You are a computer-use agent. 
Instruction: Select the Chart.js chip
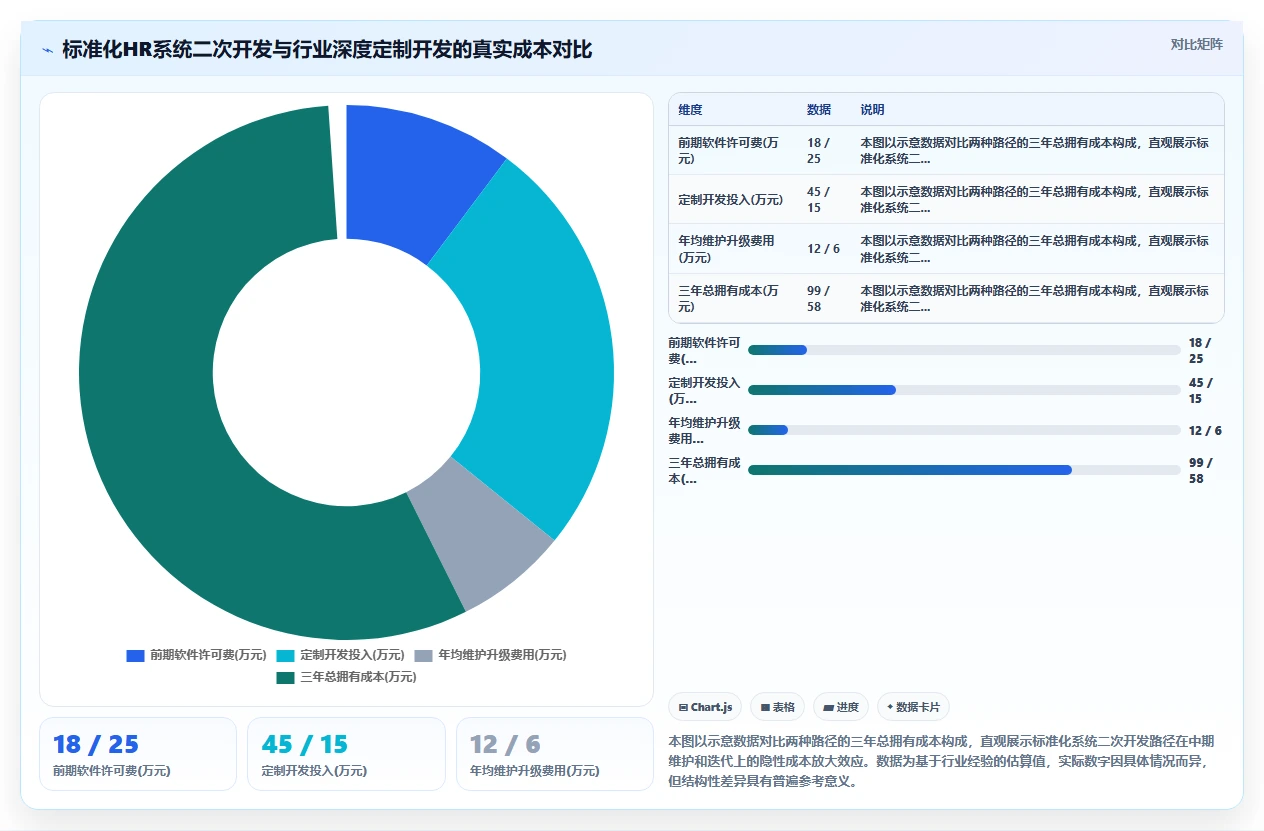(705, 707)
